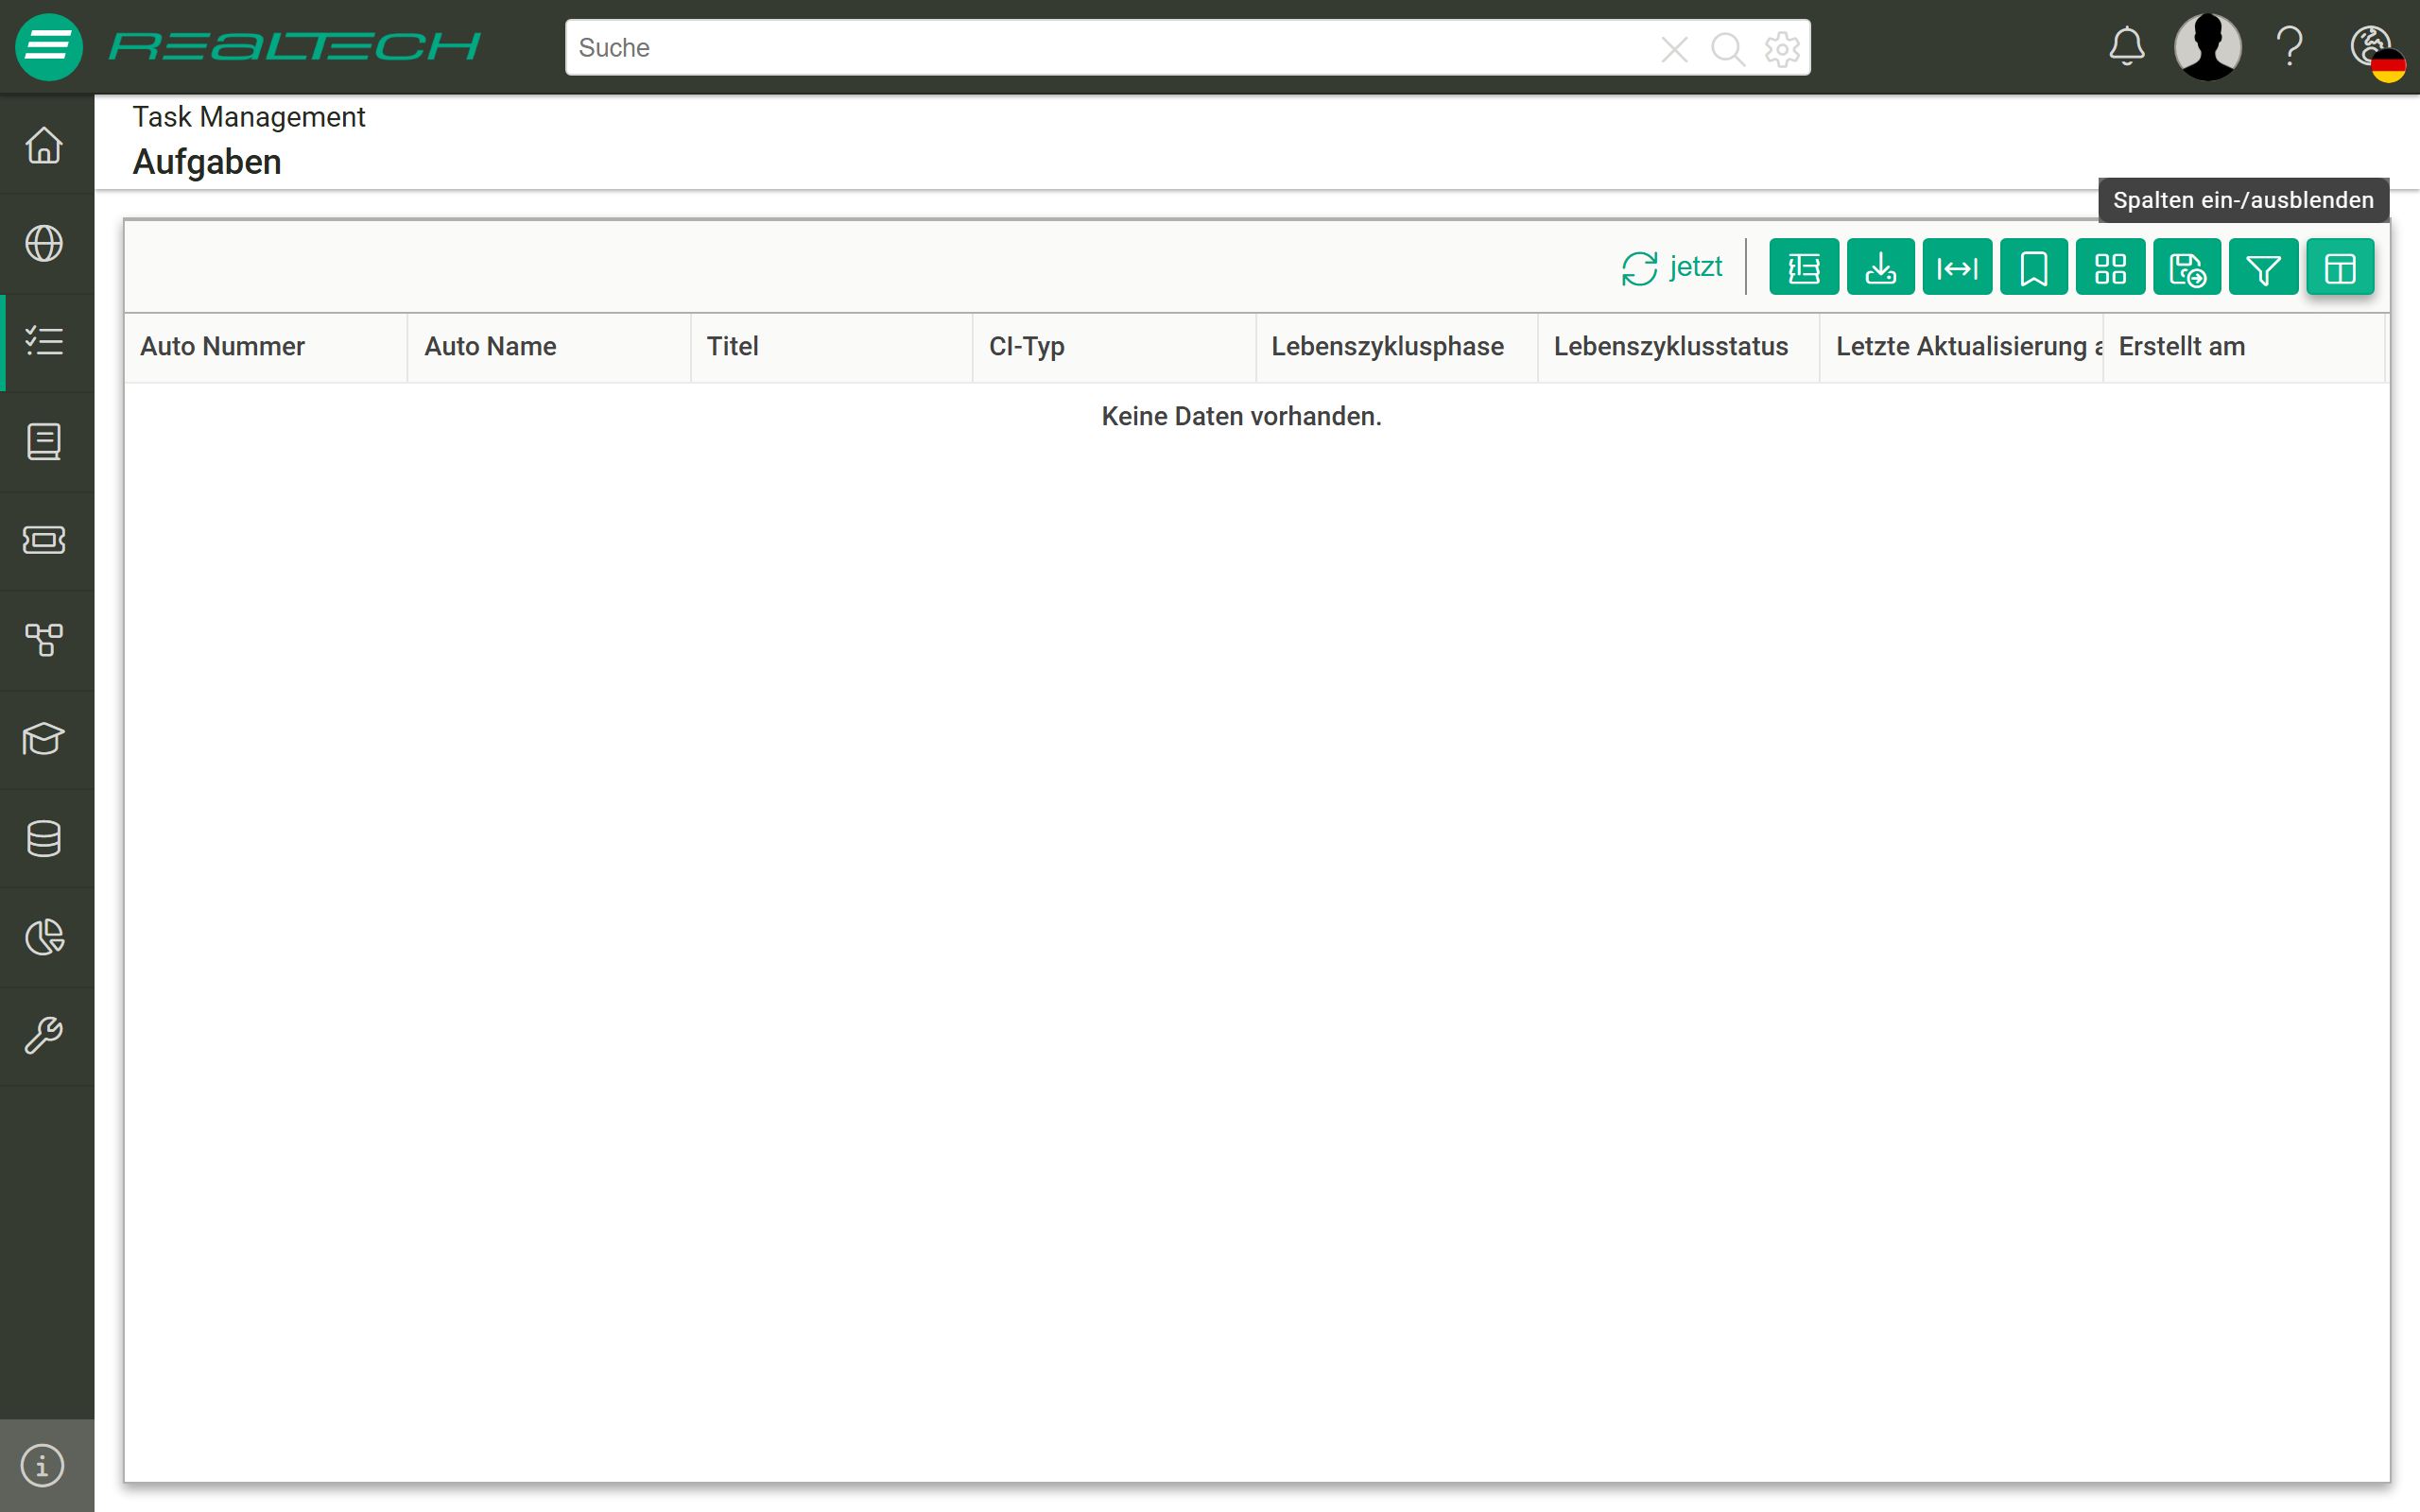2420x1512 pixels.
Task: Sort by the CI-Typ column header
Action: pyautogui.click(x=1114, y=347)
